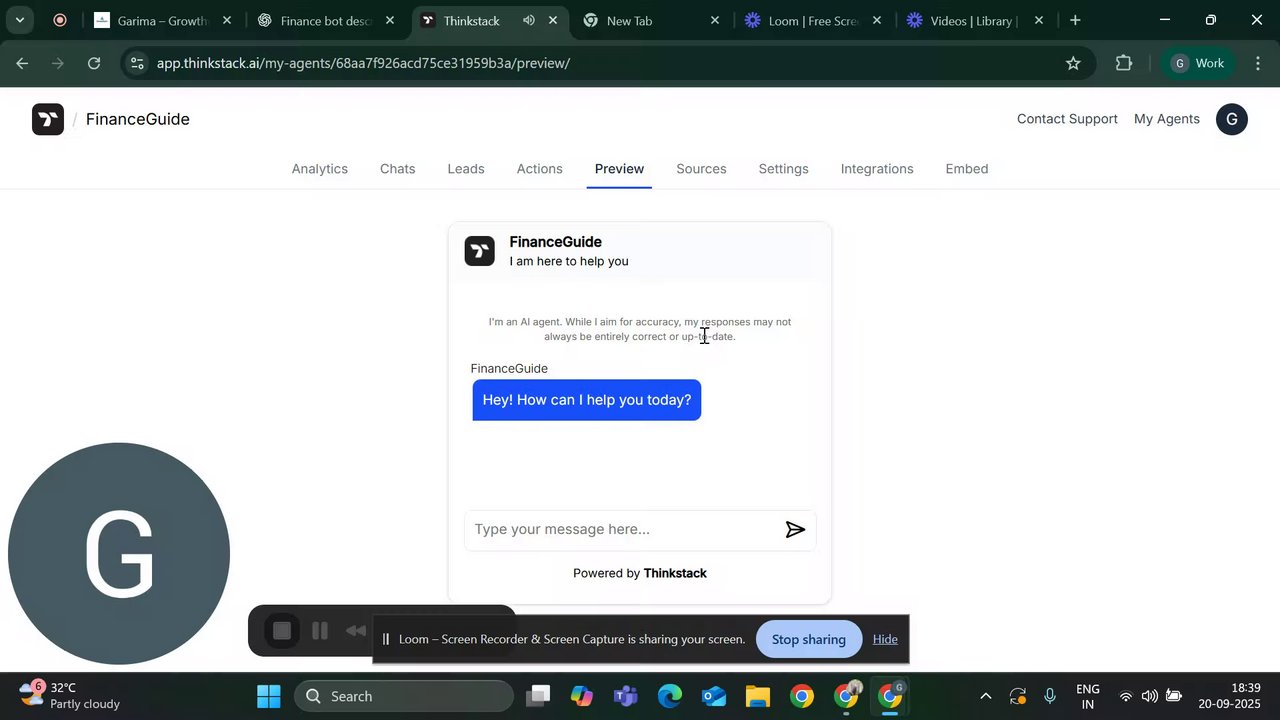Open the Work profile button
Viewport: 1280px width, 720px height.
pos(1199,63)
